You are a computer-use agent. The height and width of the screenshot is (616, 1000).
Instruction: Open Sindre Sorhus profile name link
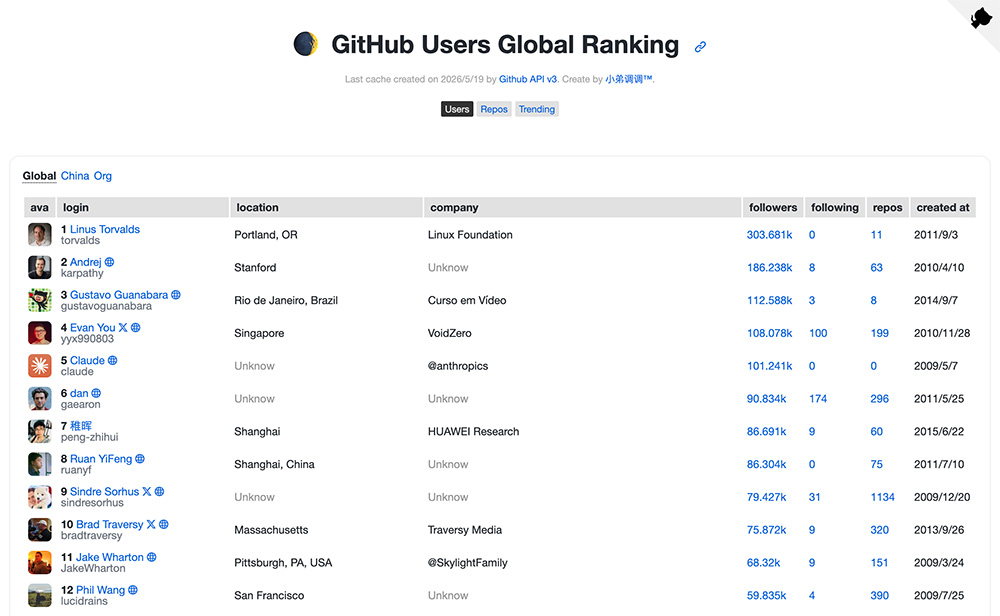click(x=105, y=492)
